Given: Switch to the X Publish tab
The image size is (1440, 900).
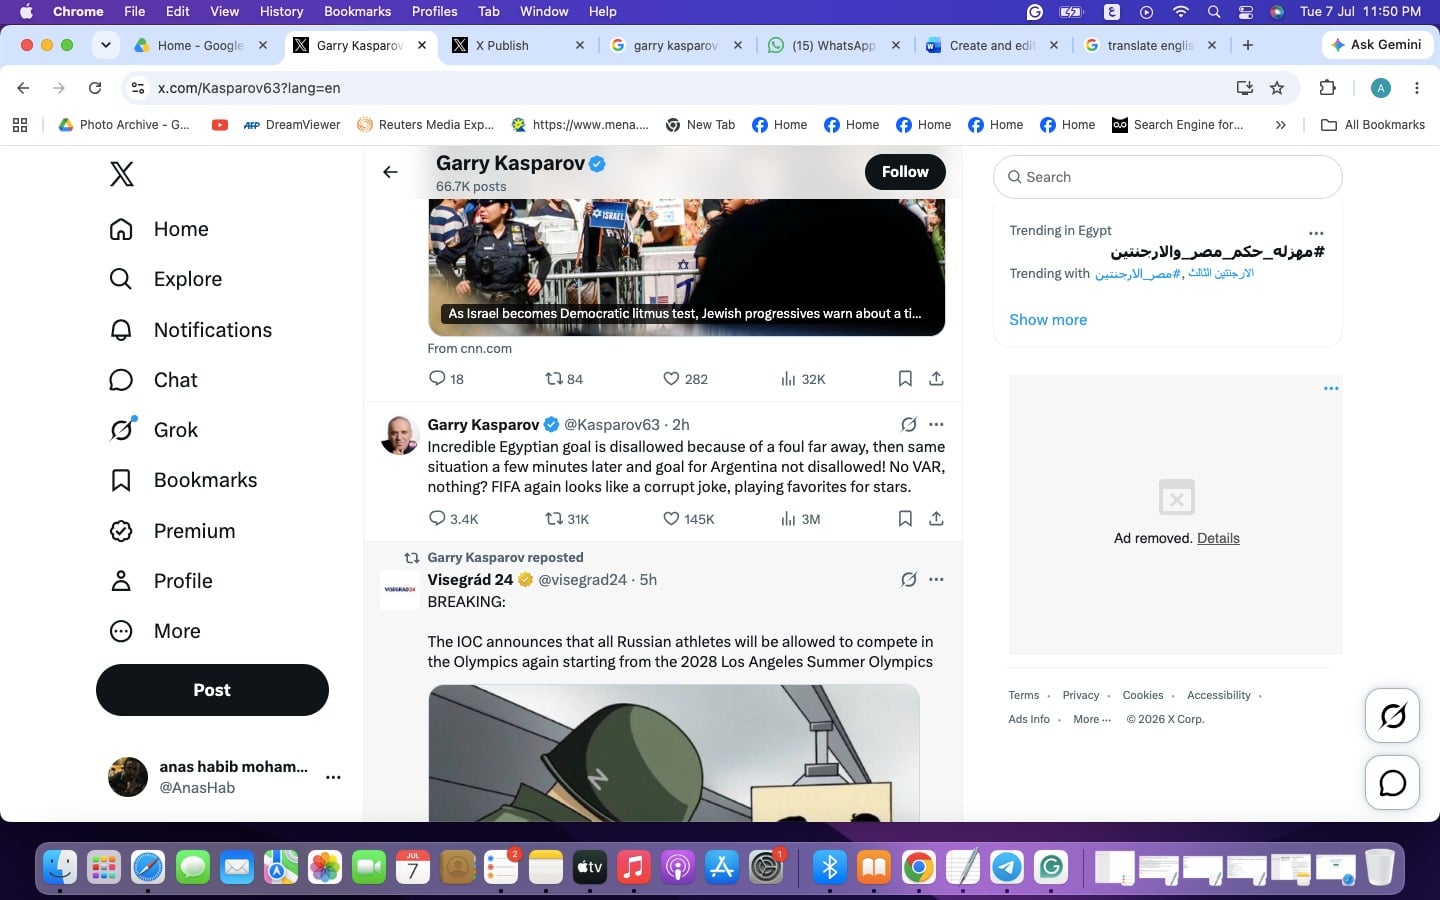Looking at the screenshot, I should pos(518,45).
